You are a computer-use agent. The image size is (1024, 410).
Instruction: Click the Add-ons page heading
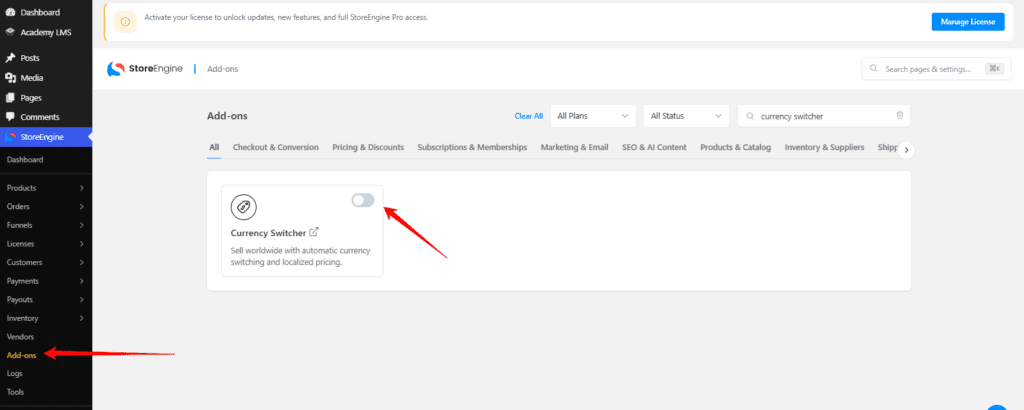(x=227, y=116)
